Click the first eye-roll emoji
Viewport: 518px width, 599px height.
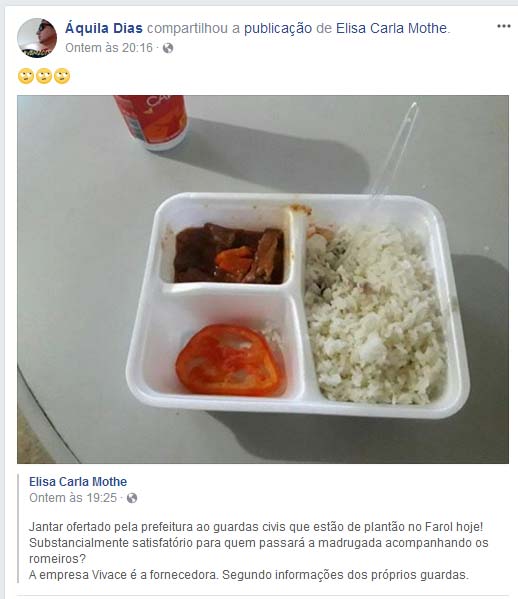click(x=26, y=76)
